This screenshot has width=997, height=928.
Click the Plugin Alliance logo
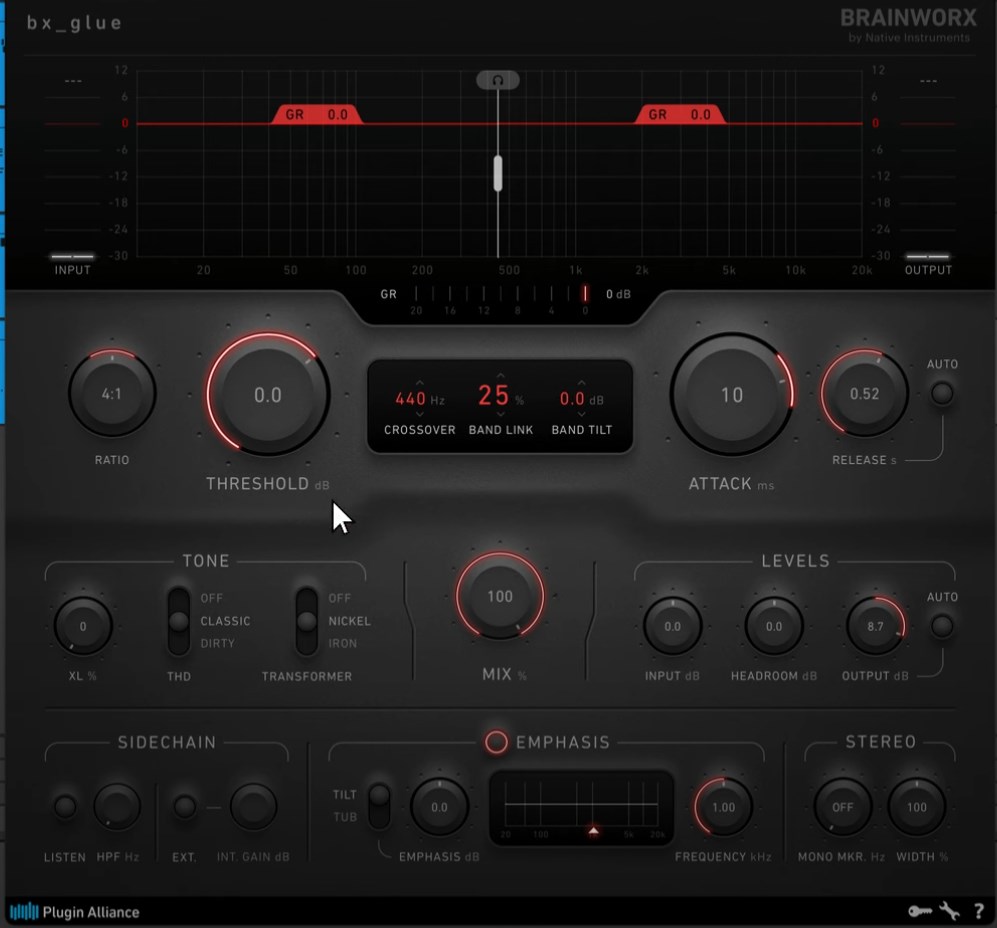click(x=75, y=911)
